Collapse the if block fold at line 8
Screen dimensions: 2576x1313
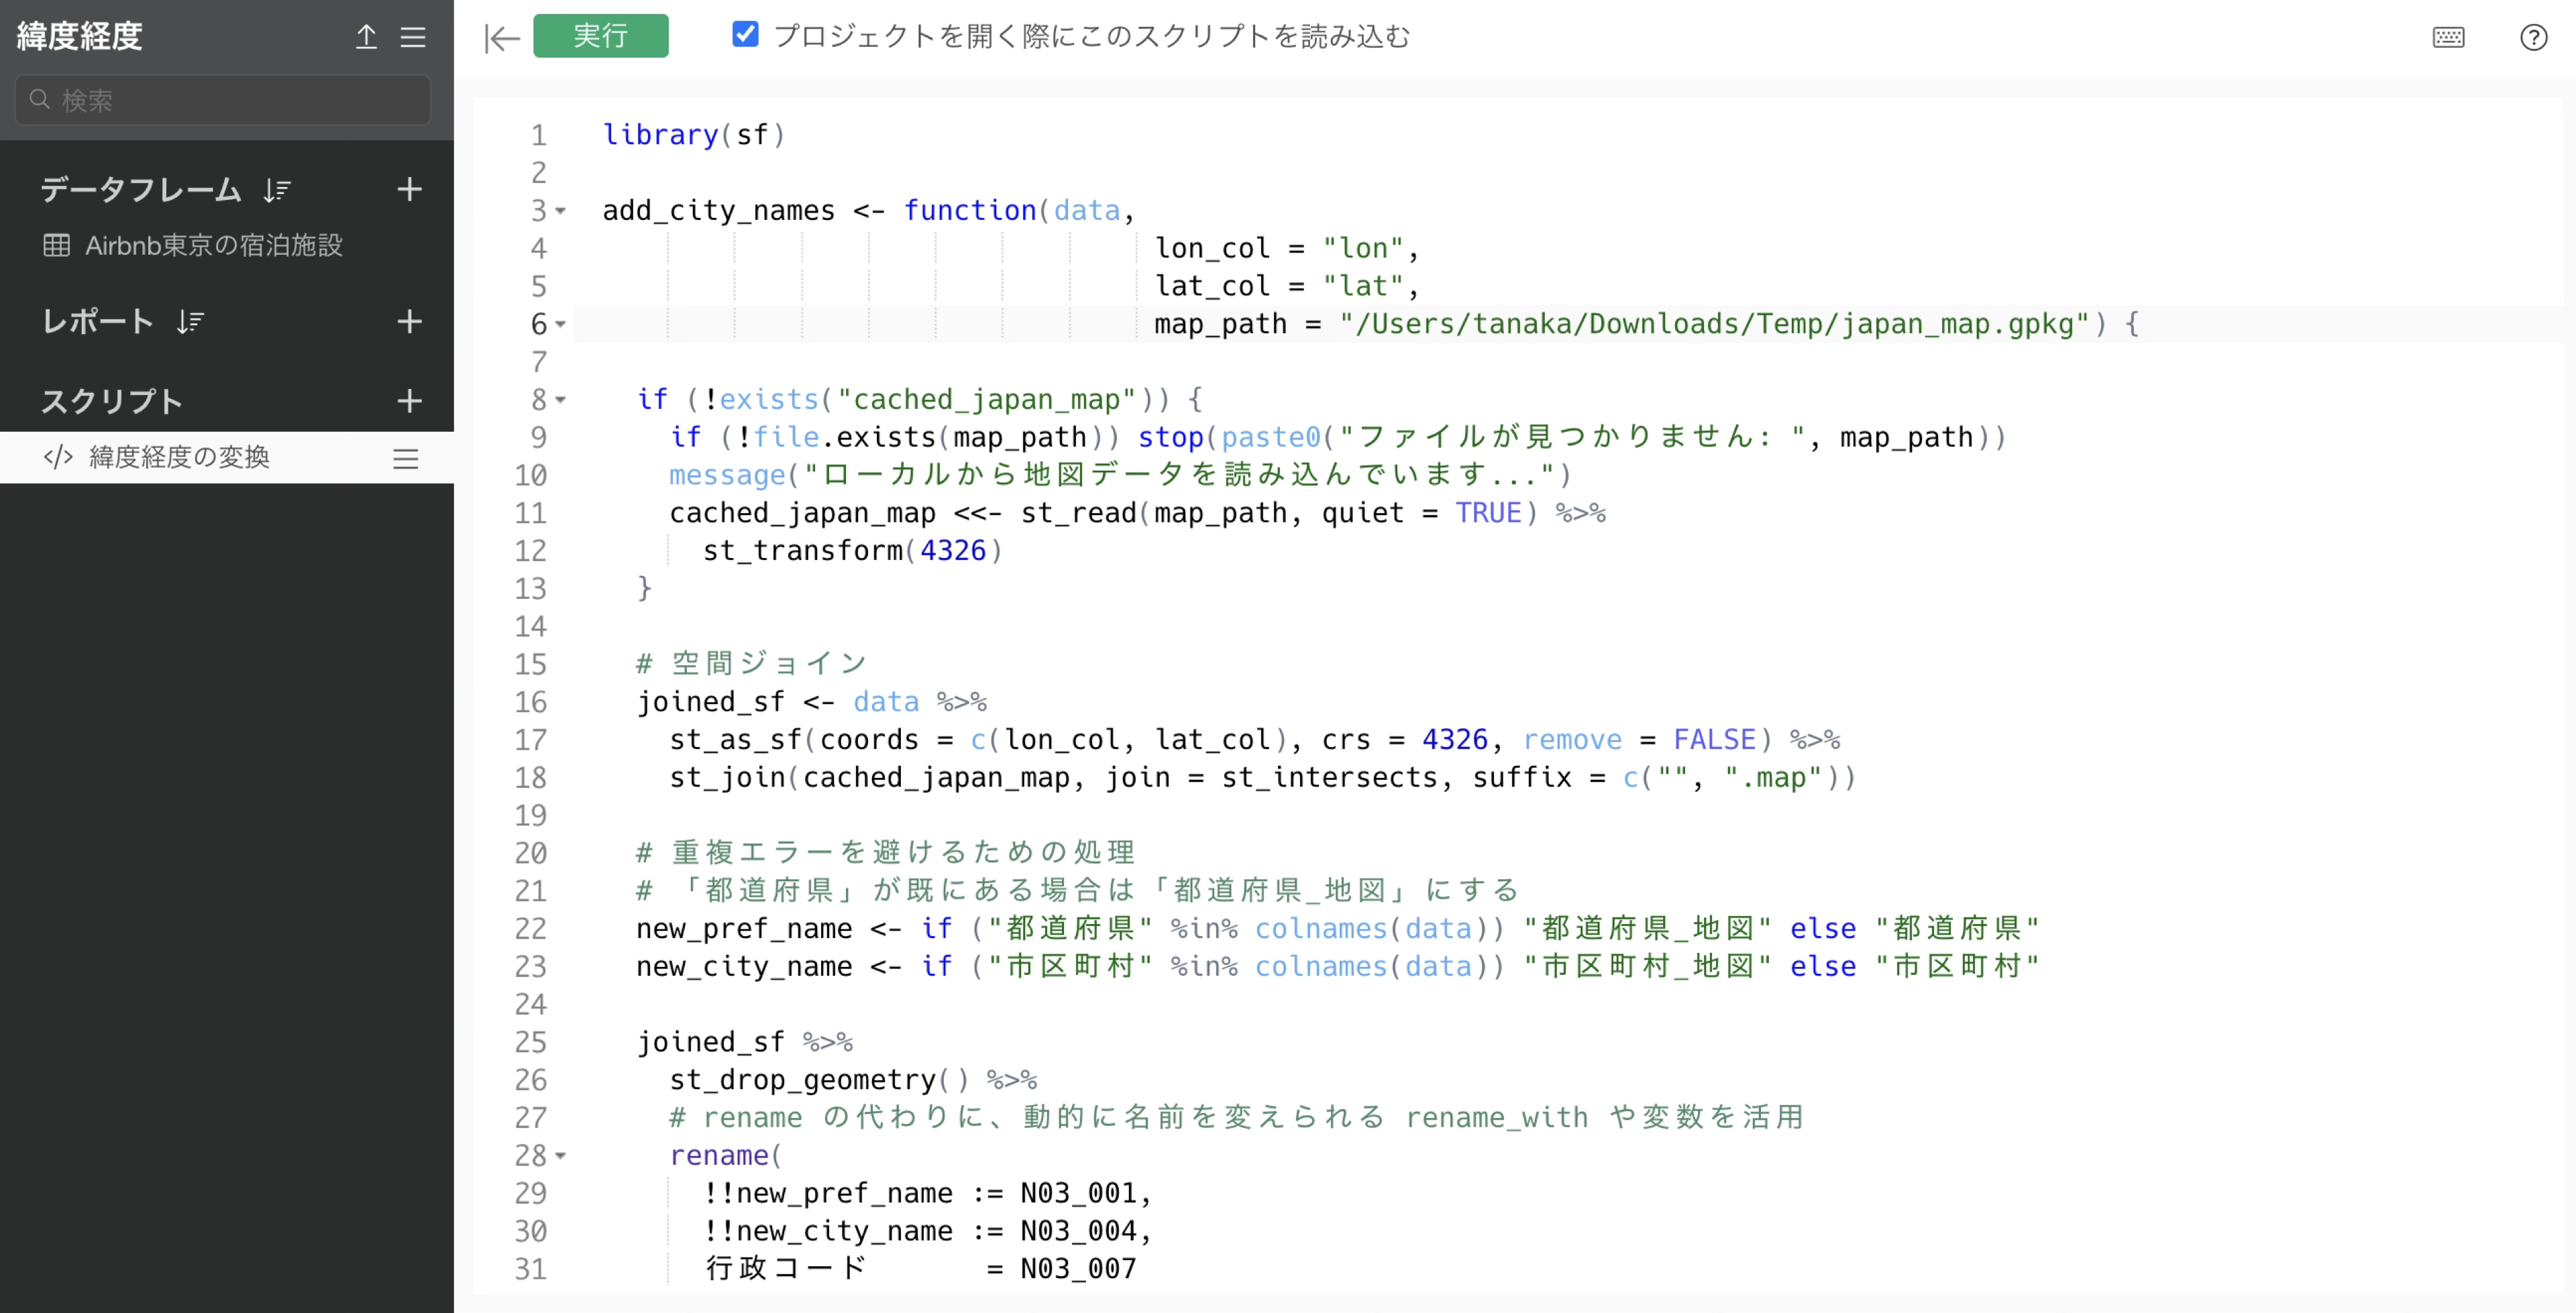(x=561, y=400)
